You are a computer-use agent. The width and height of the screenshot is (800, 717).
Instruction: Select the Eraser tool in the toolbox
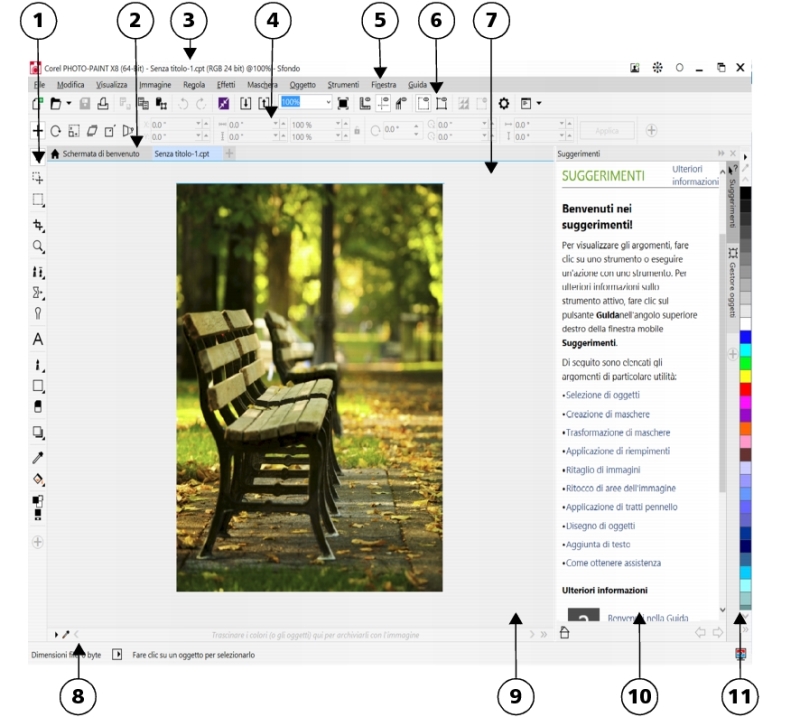click(38, 406)
